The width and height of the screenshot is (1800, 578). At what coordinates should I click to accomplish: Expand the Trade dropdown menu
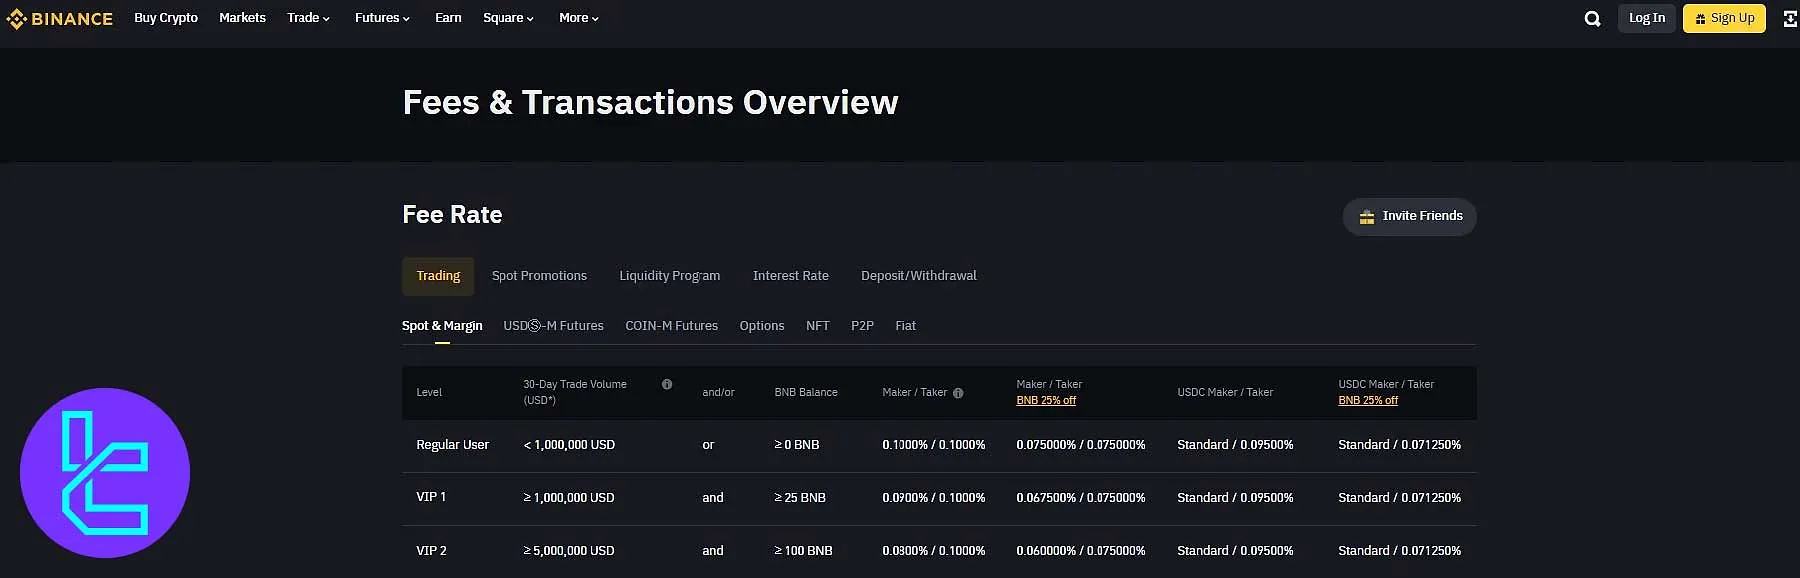308,18
